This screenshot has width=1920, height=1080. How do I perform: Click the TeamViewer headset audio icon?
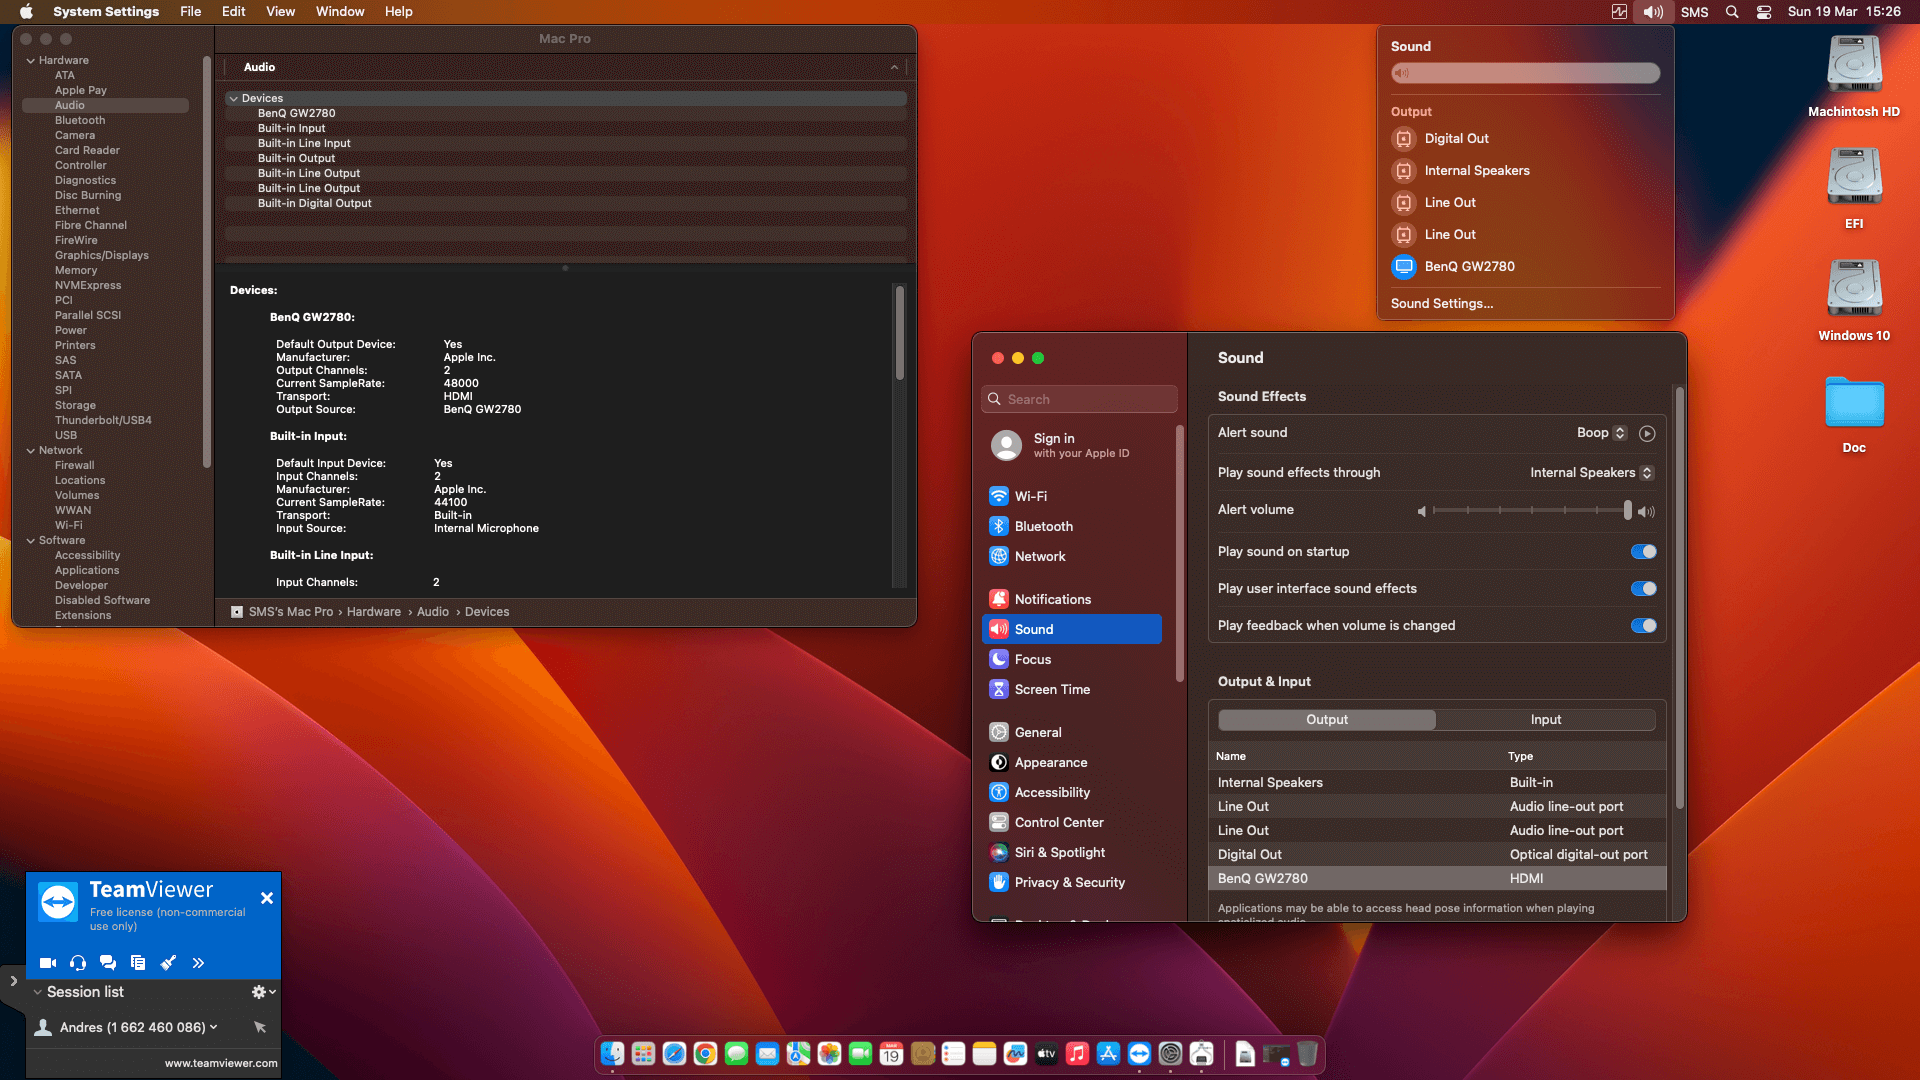coord(78,963)
